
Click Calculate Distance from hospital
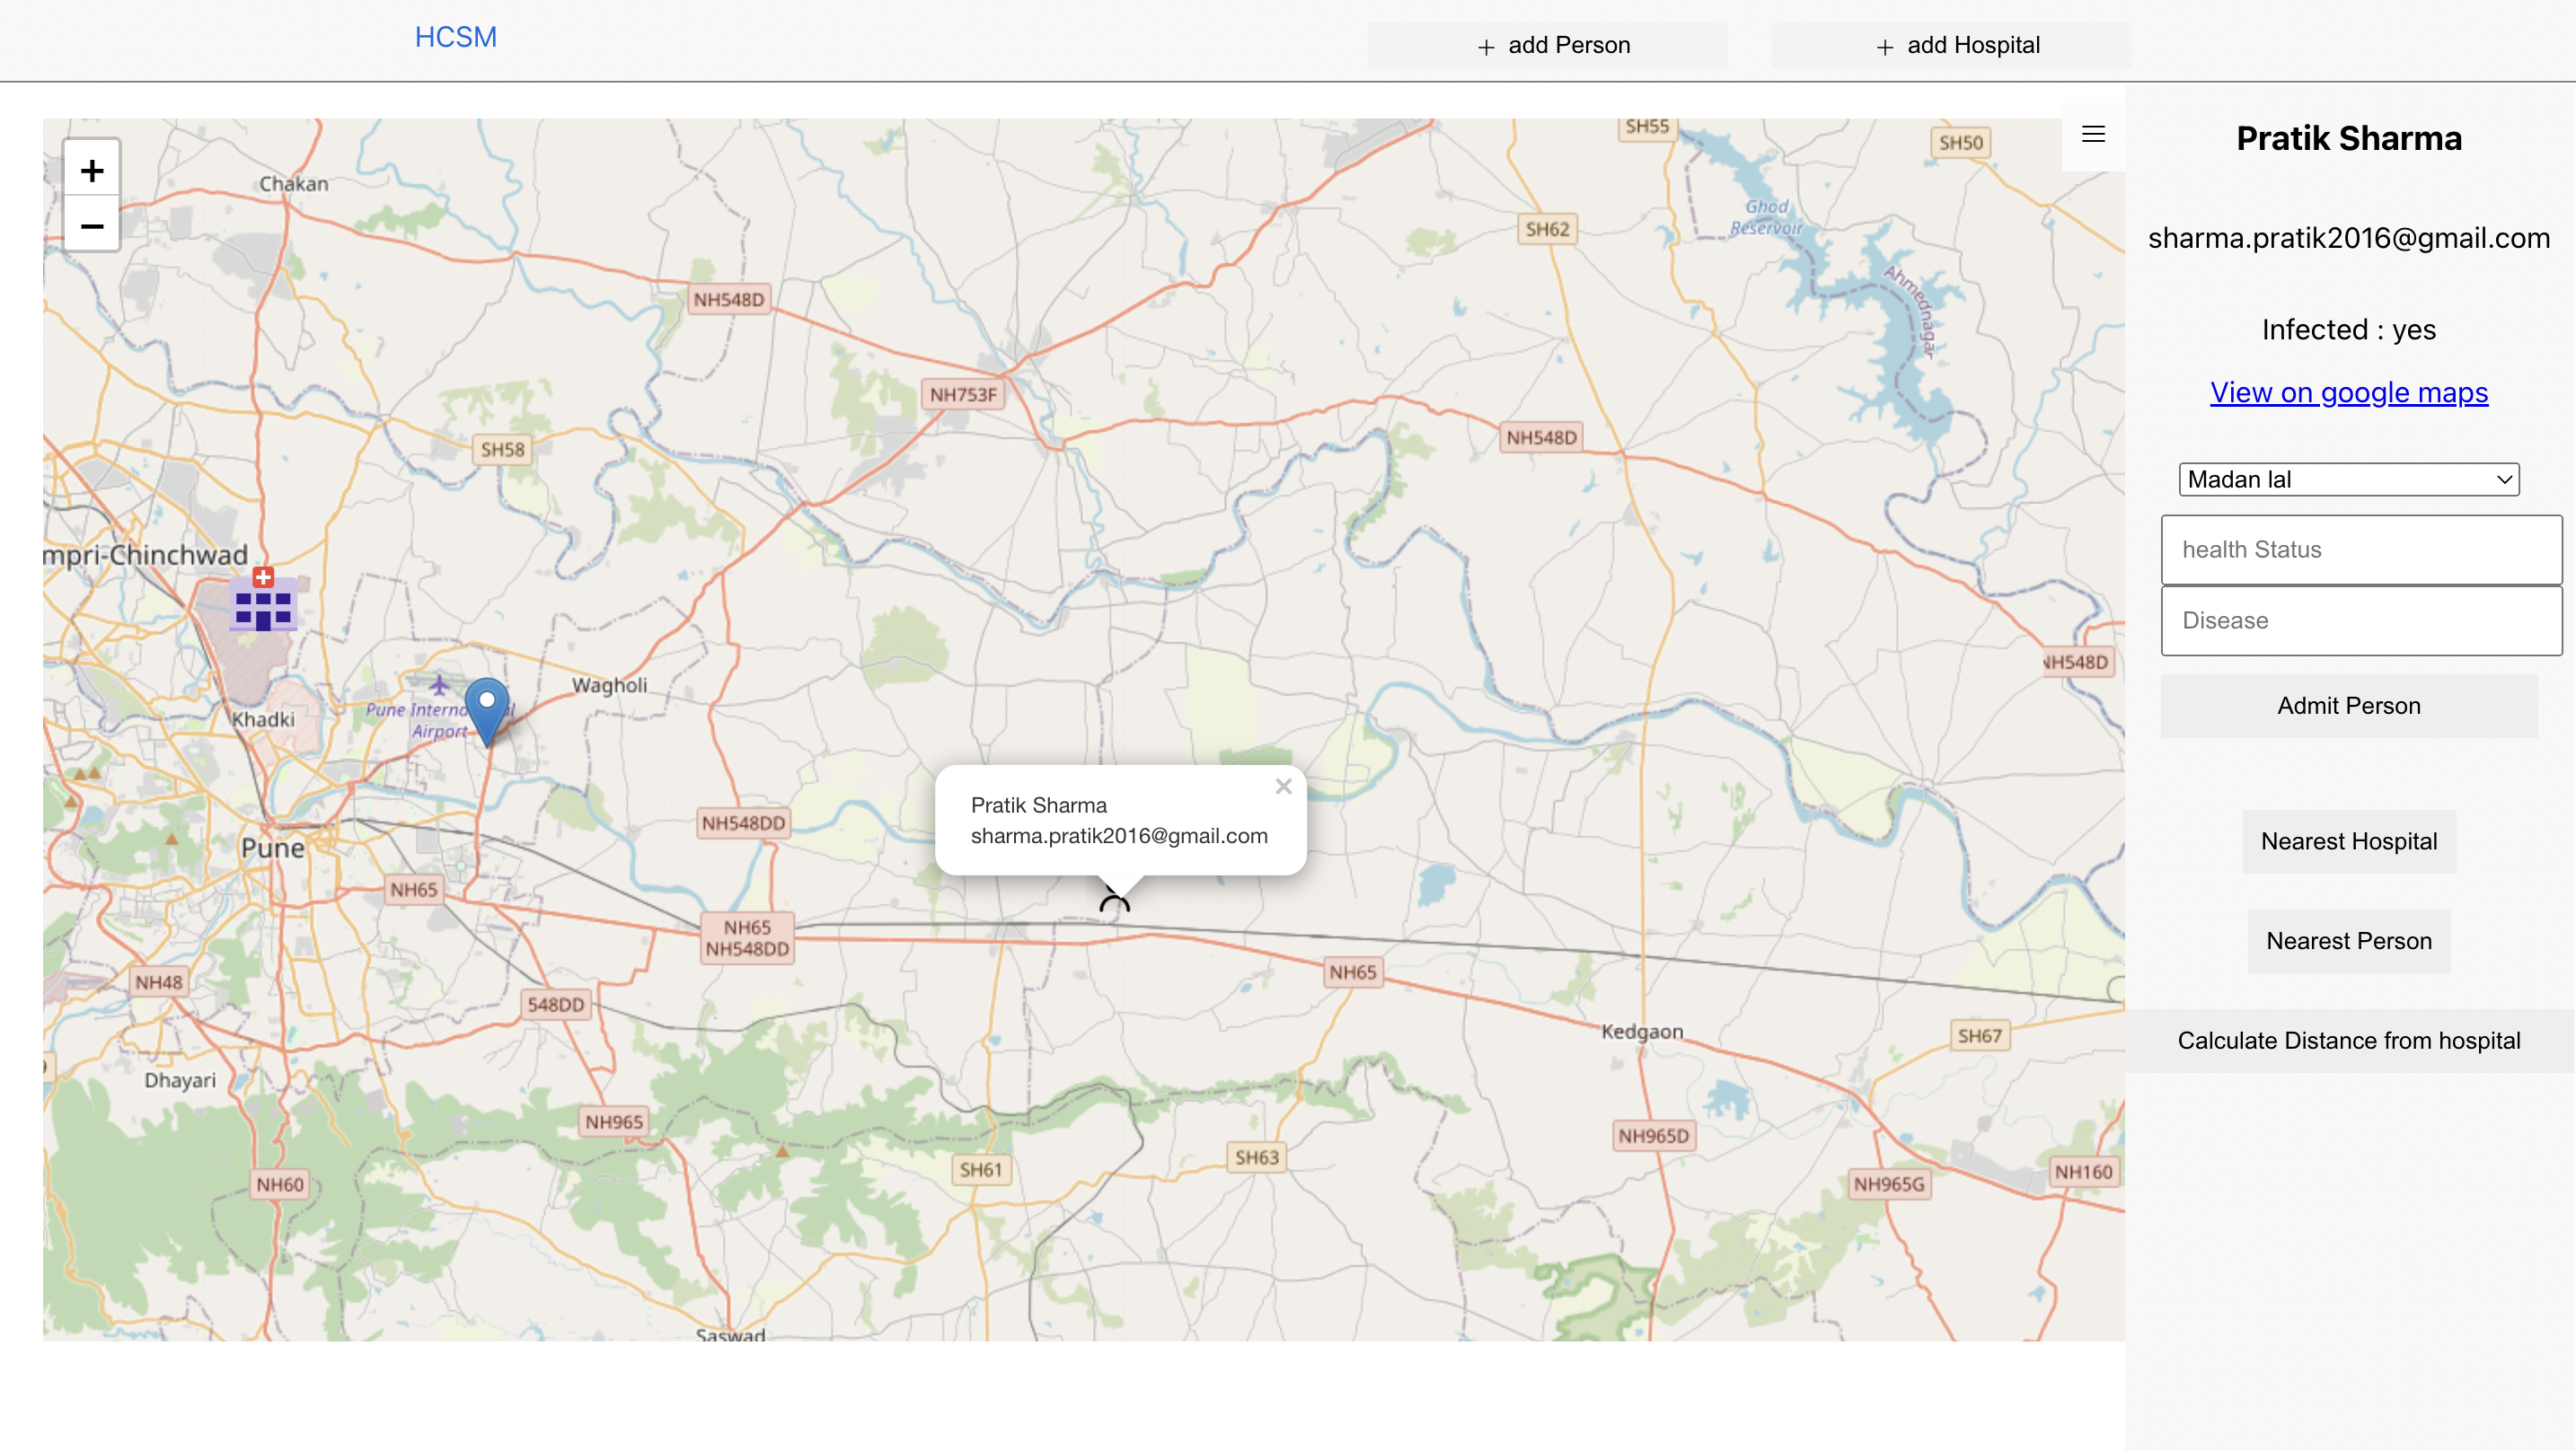[2348, 1040]
